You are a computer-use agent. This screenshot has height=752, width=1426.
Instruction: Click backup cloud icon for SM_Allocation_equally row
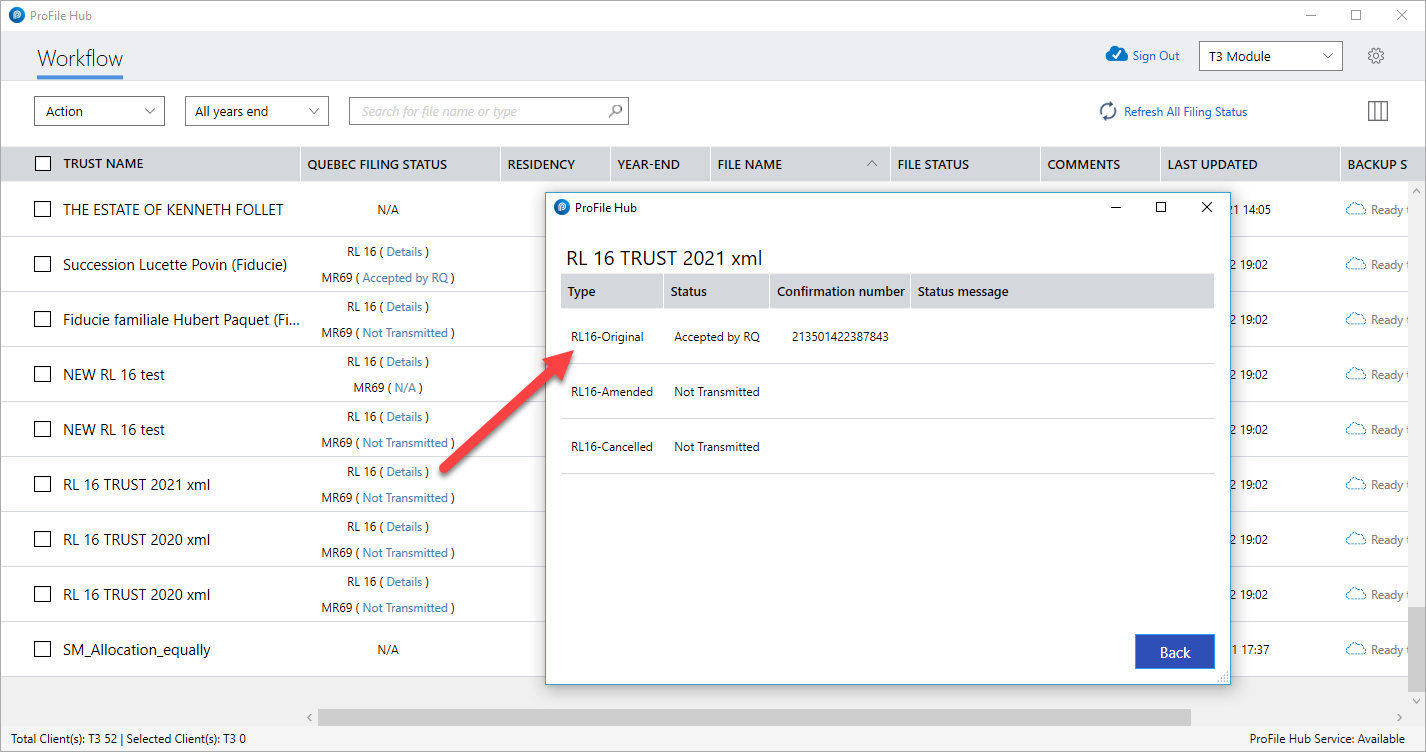tap(1356, 649)
